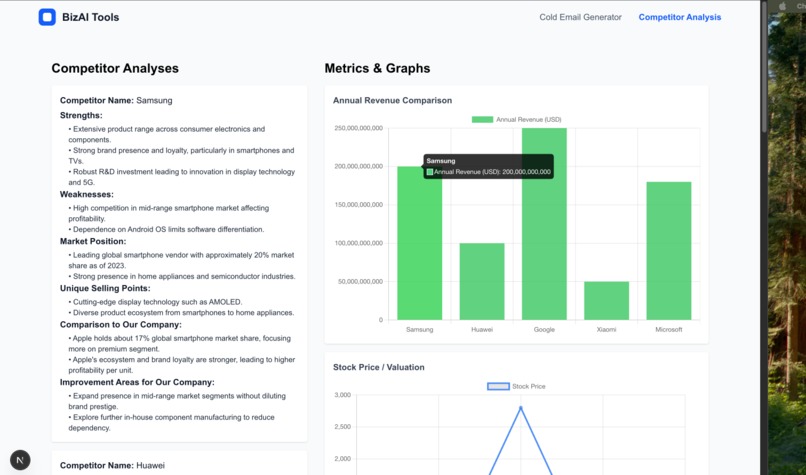806x475 pixels.
Task: Click the page's vertical scrollbar thumb
Action: point(764,67)
